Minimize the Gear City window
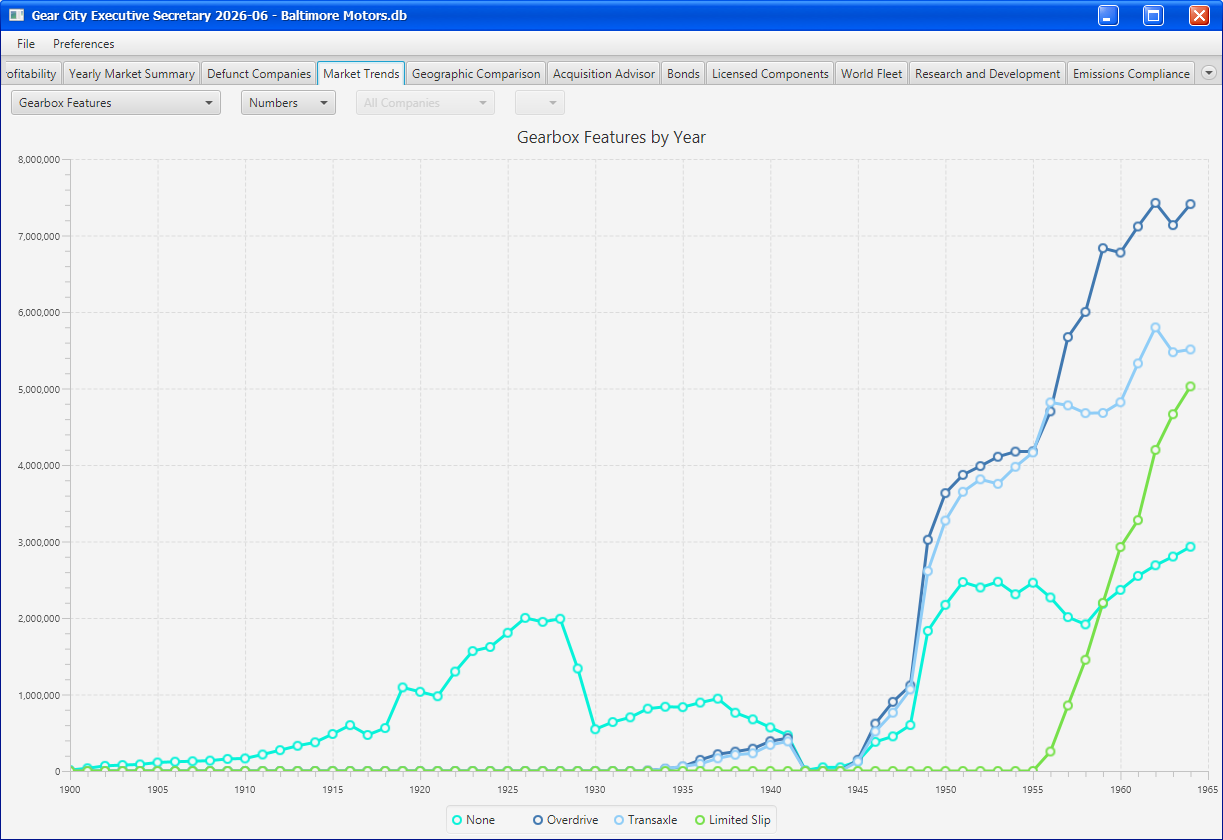Viewport: 1223px width, 840px height. (x=1108, y=15)
